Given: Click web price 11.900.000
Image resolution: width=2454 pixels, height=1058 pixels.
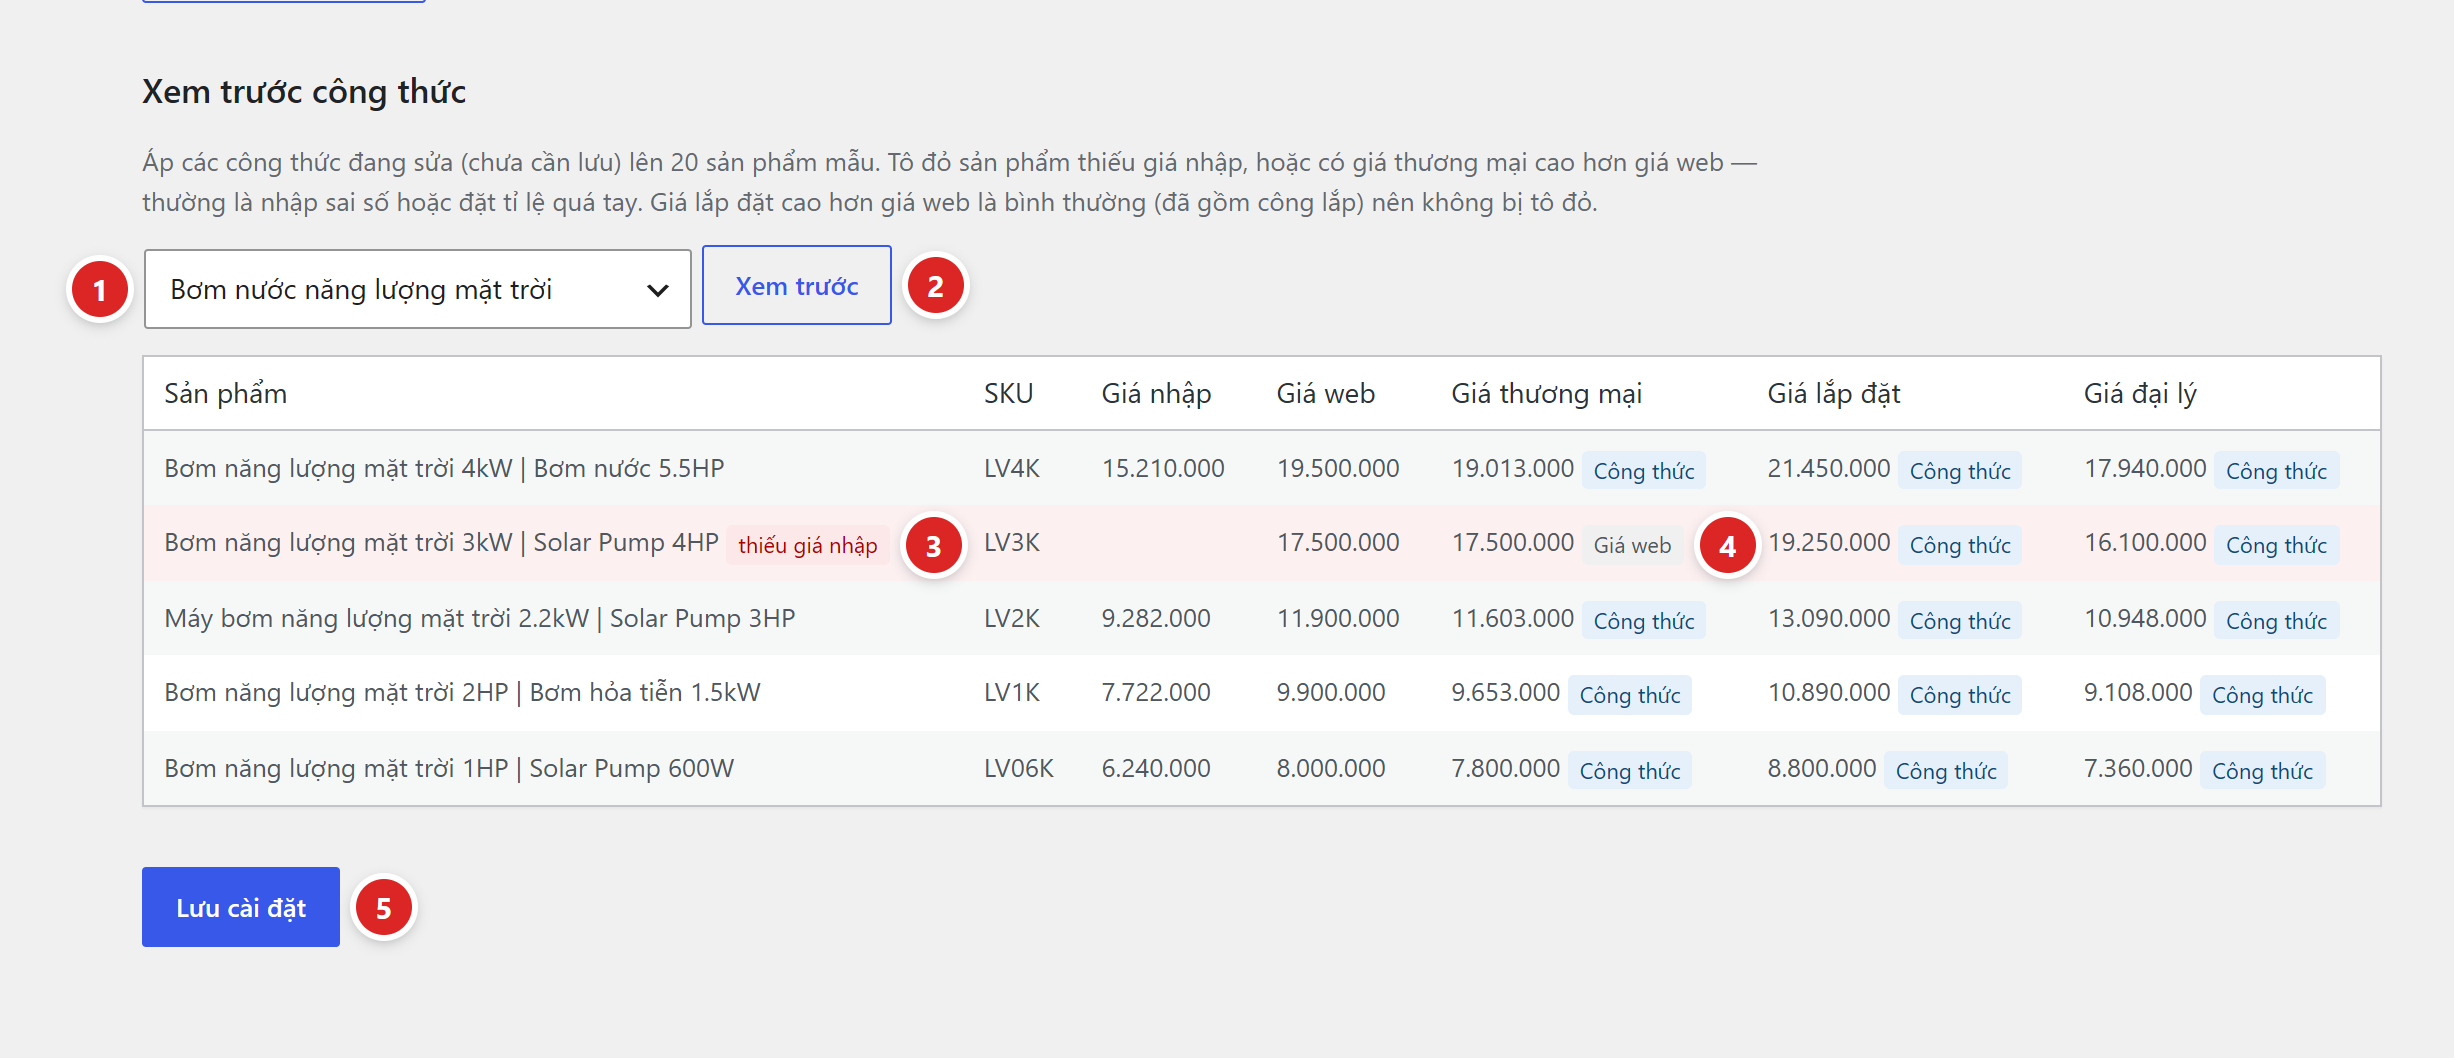Looking at the screenshot, I should click(x=1337, y=618).
